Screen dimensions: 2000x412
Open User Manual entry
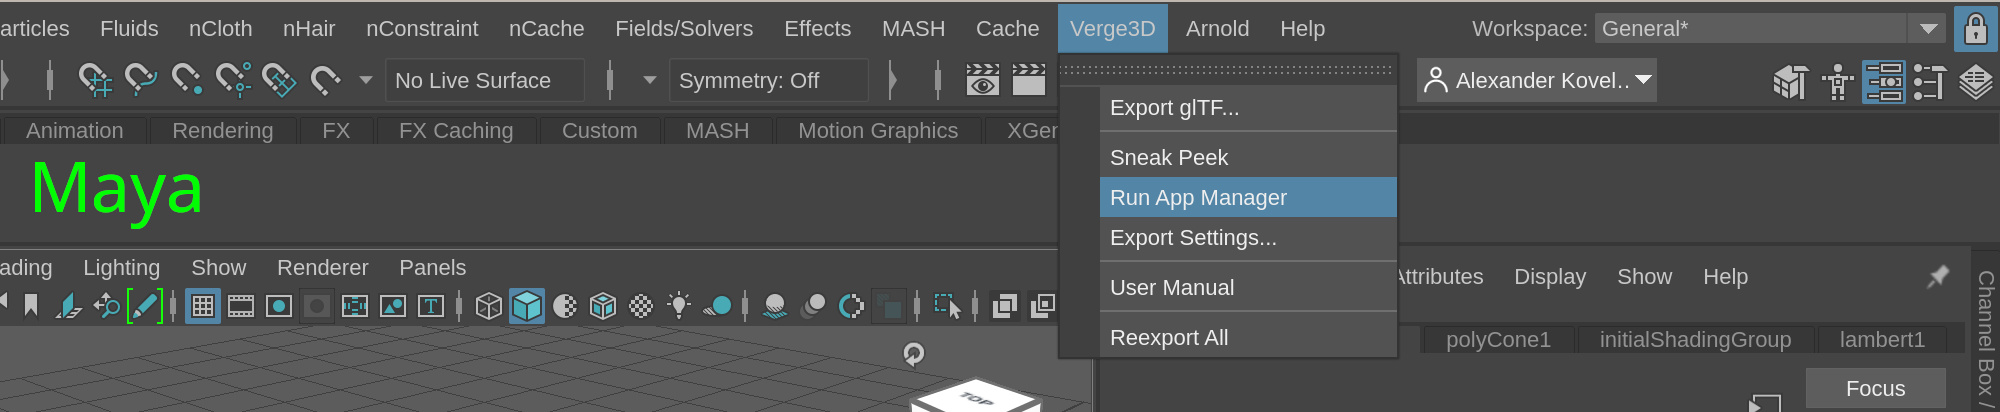(1248, 288)
